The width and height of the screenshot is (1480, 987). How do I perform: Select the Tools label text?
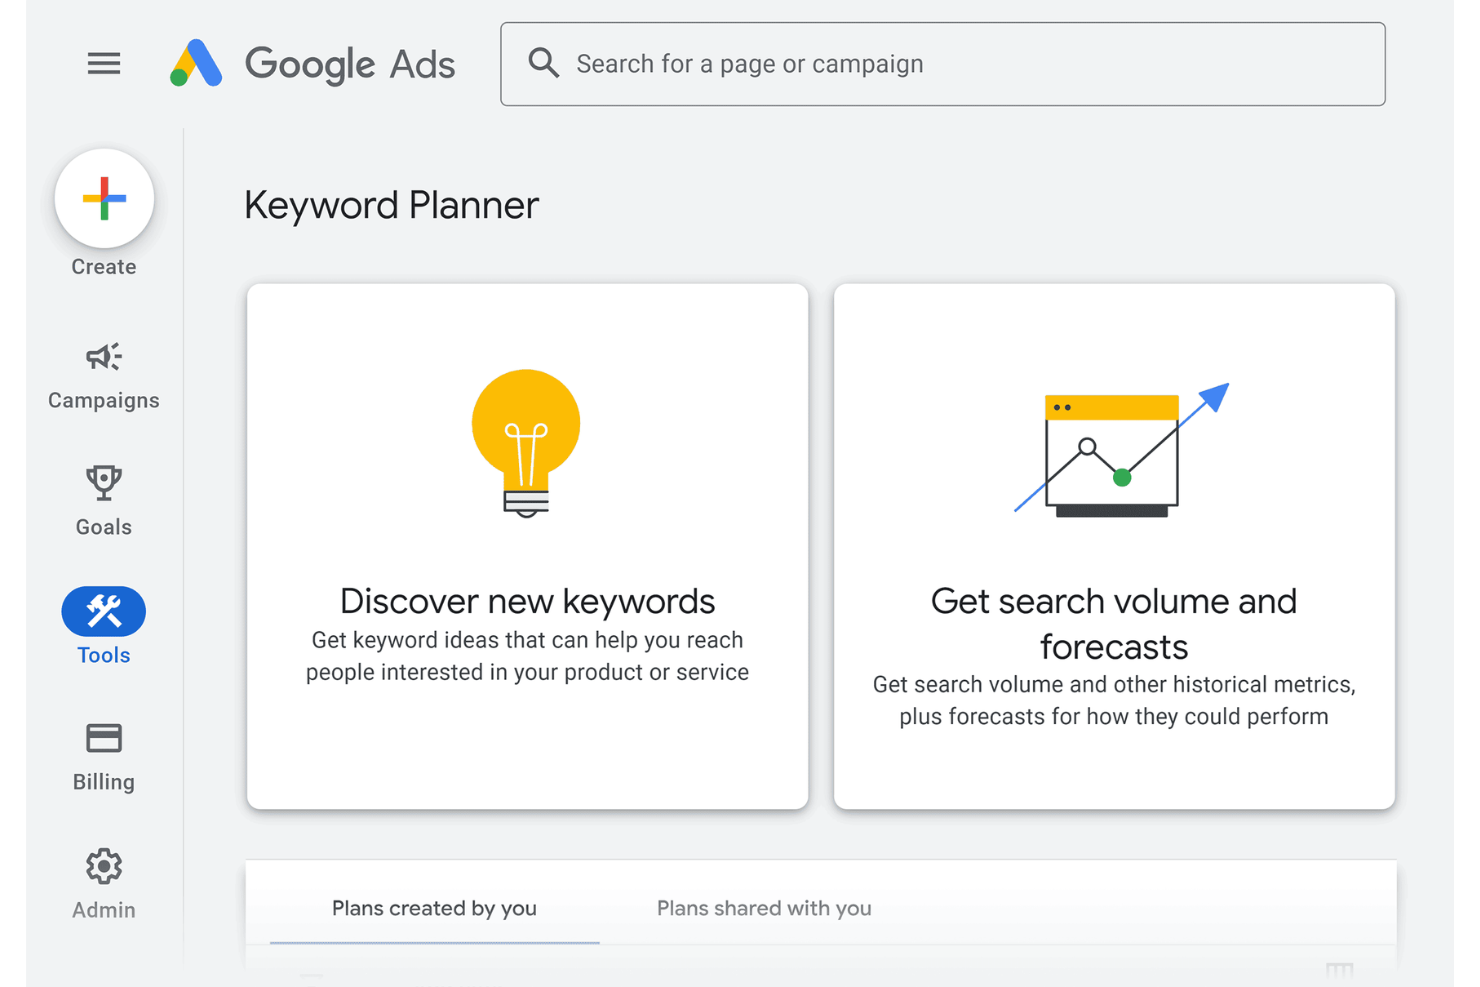[x=103, y=655]
